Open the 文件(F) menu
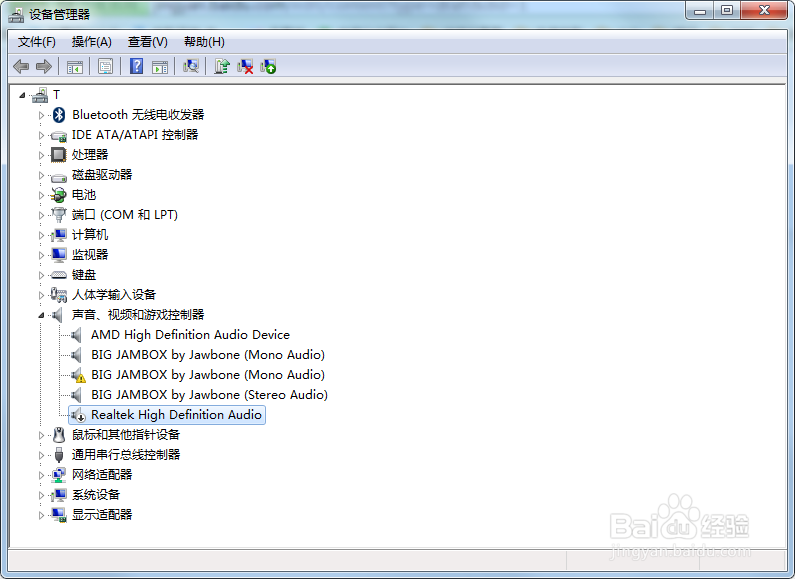Viewport: 795px width, 579px height. 37,42
